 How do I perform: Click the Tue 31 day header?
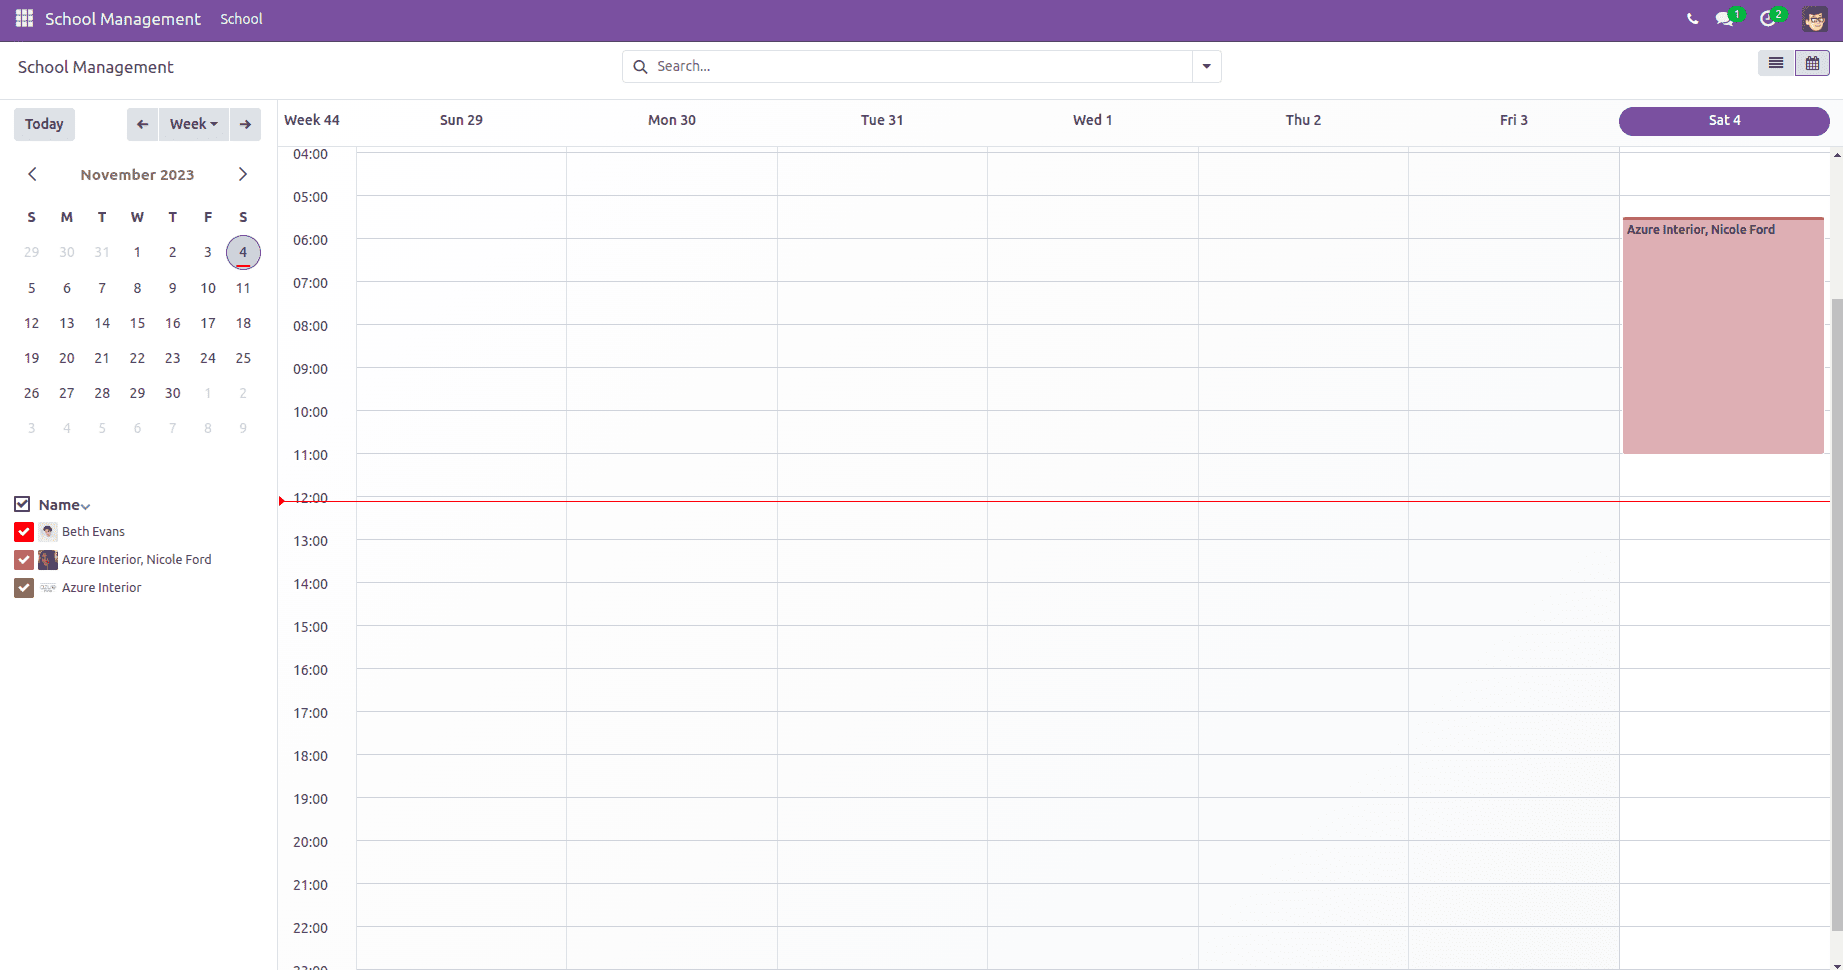pos(882,120)
